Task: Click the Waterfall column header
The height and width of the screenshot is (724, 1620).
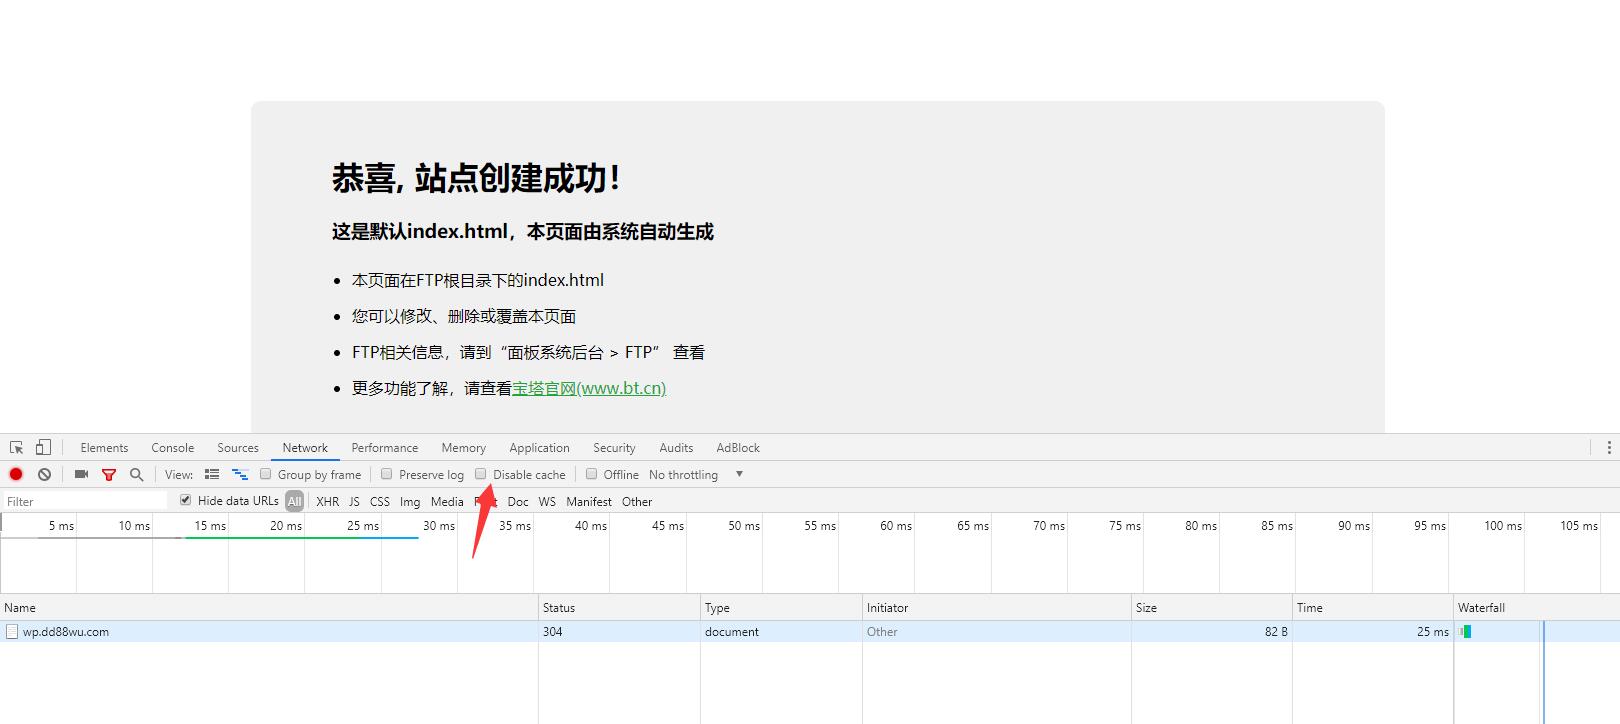Action: [x=1537, y=608]
